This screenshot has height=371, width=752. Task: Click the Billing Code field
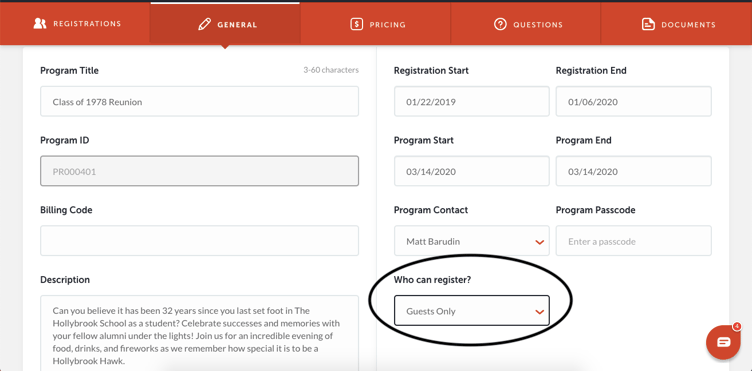[x=200, y=241]
